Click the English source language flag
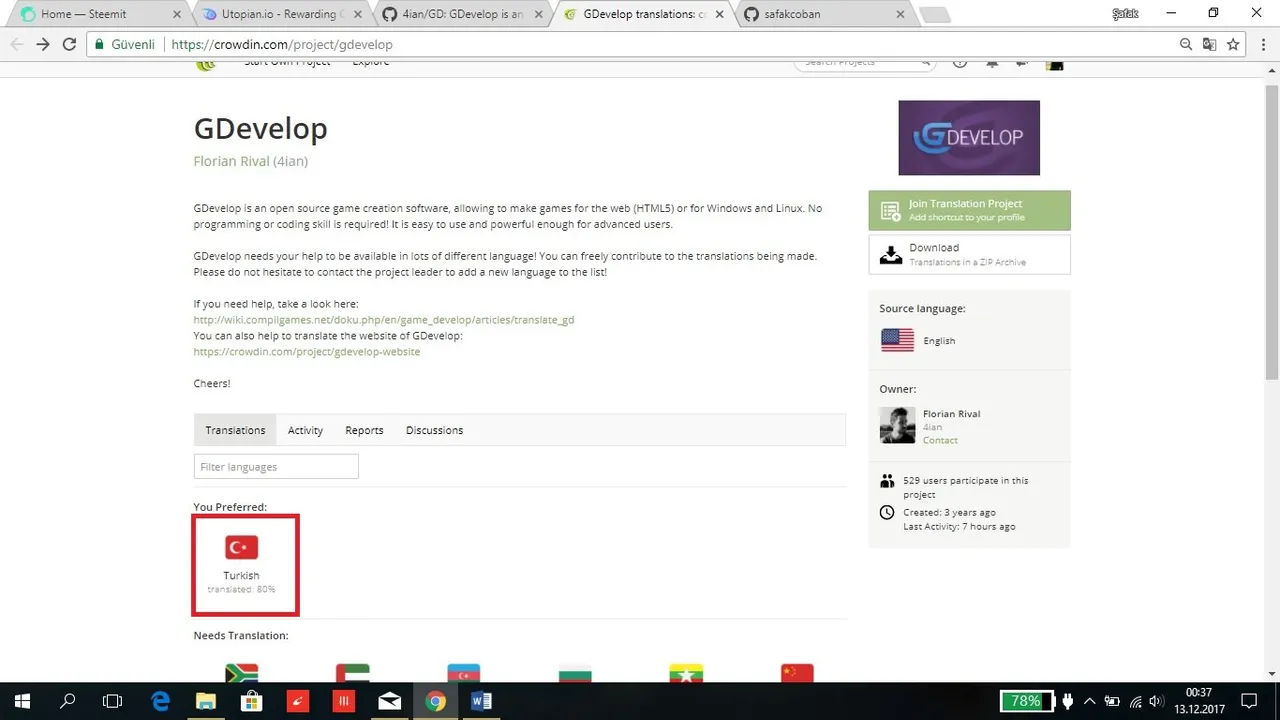 click(897, 340)
